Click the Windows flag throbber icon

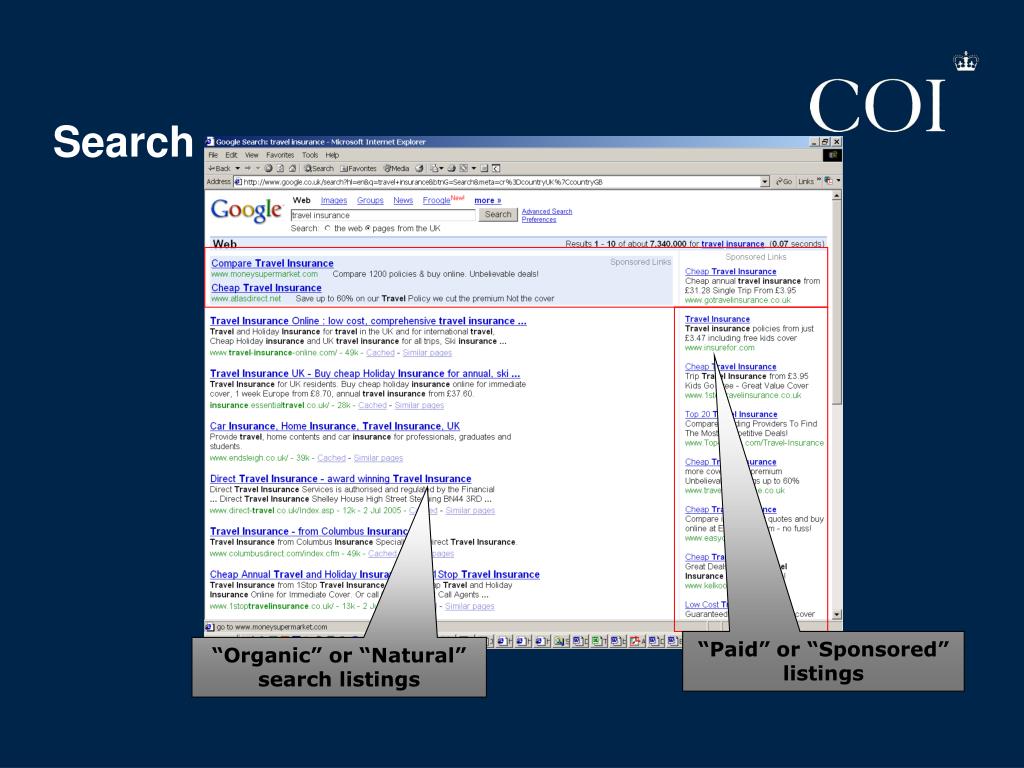[x=832, y=155]
